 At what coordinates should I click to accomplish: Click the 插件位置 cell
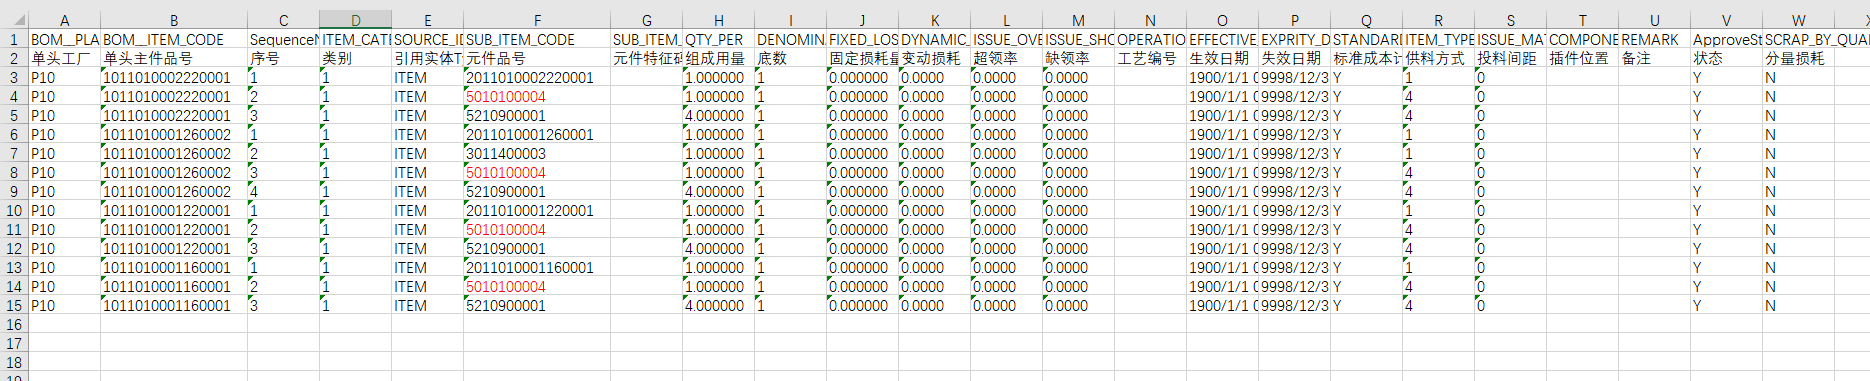tap(1582, 58)
